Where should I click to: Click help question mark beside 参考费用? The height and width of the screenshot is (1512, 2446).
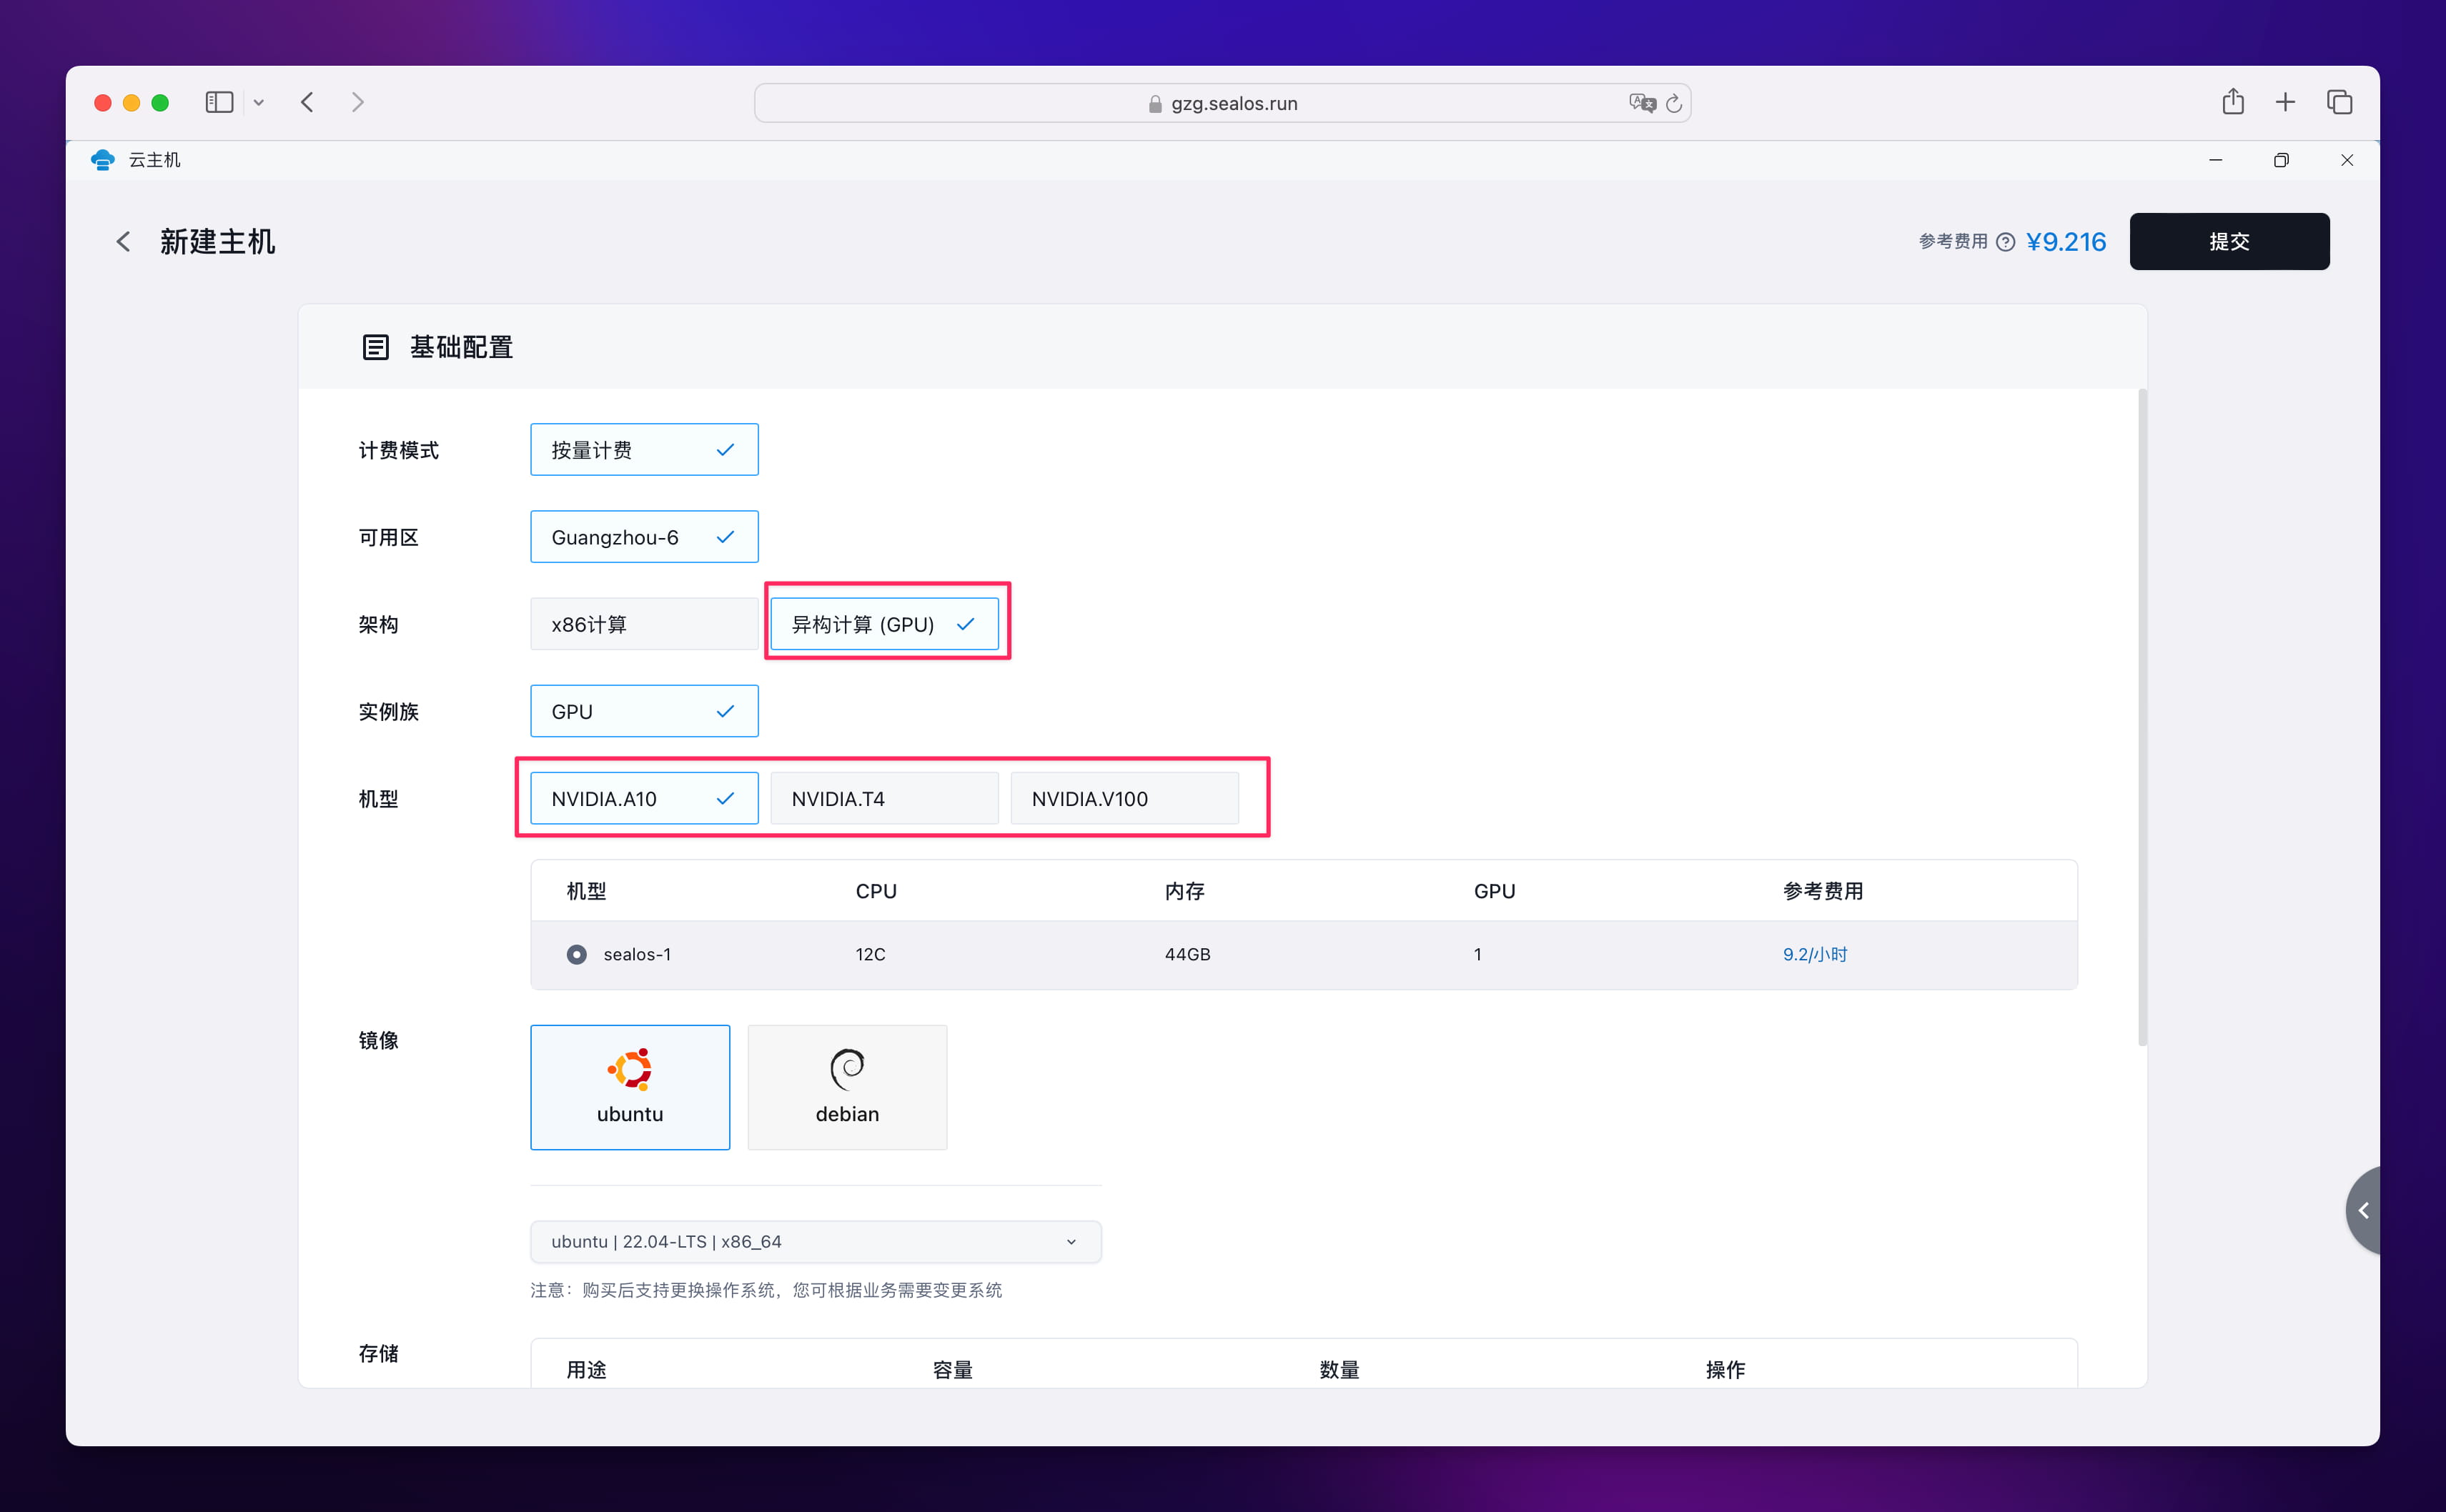[2005, 242]
